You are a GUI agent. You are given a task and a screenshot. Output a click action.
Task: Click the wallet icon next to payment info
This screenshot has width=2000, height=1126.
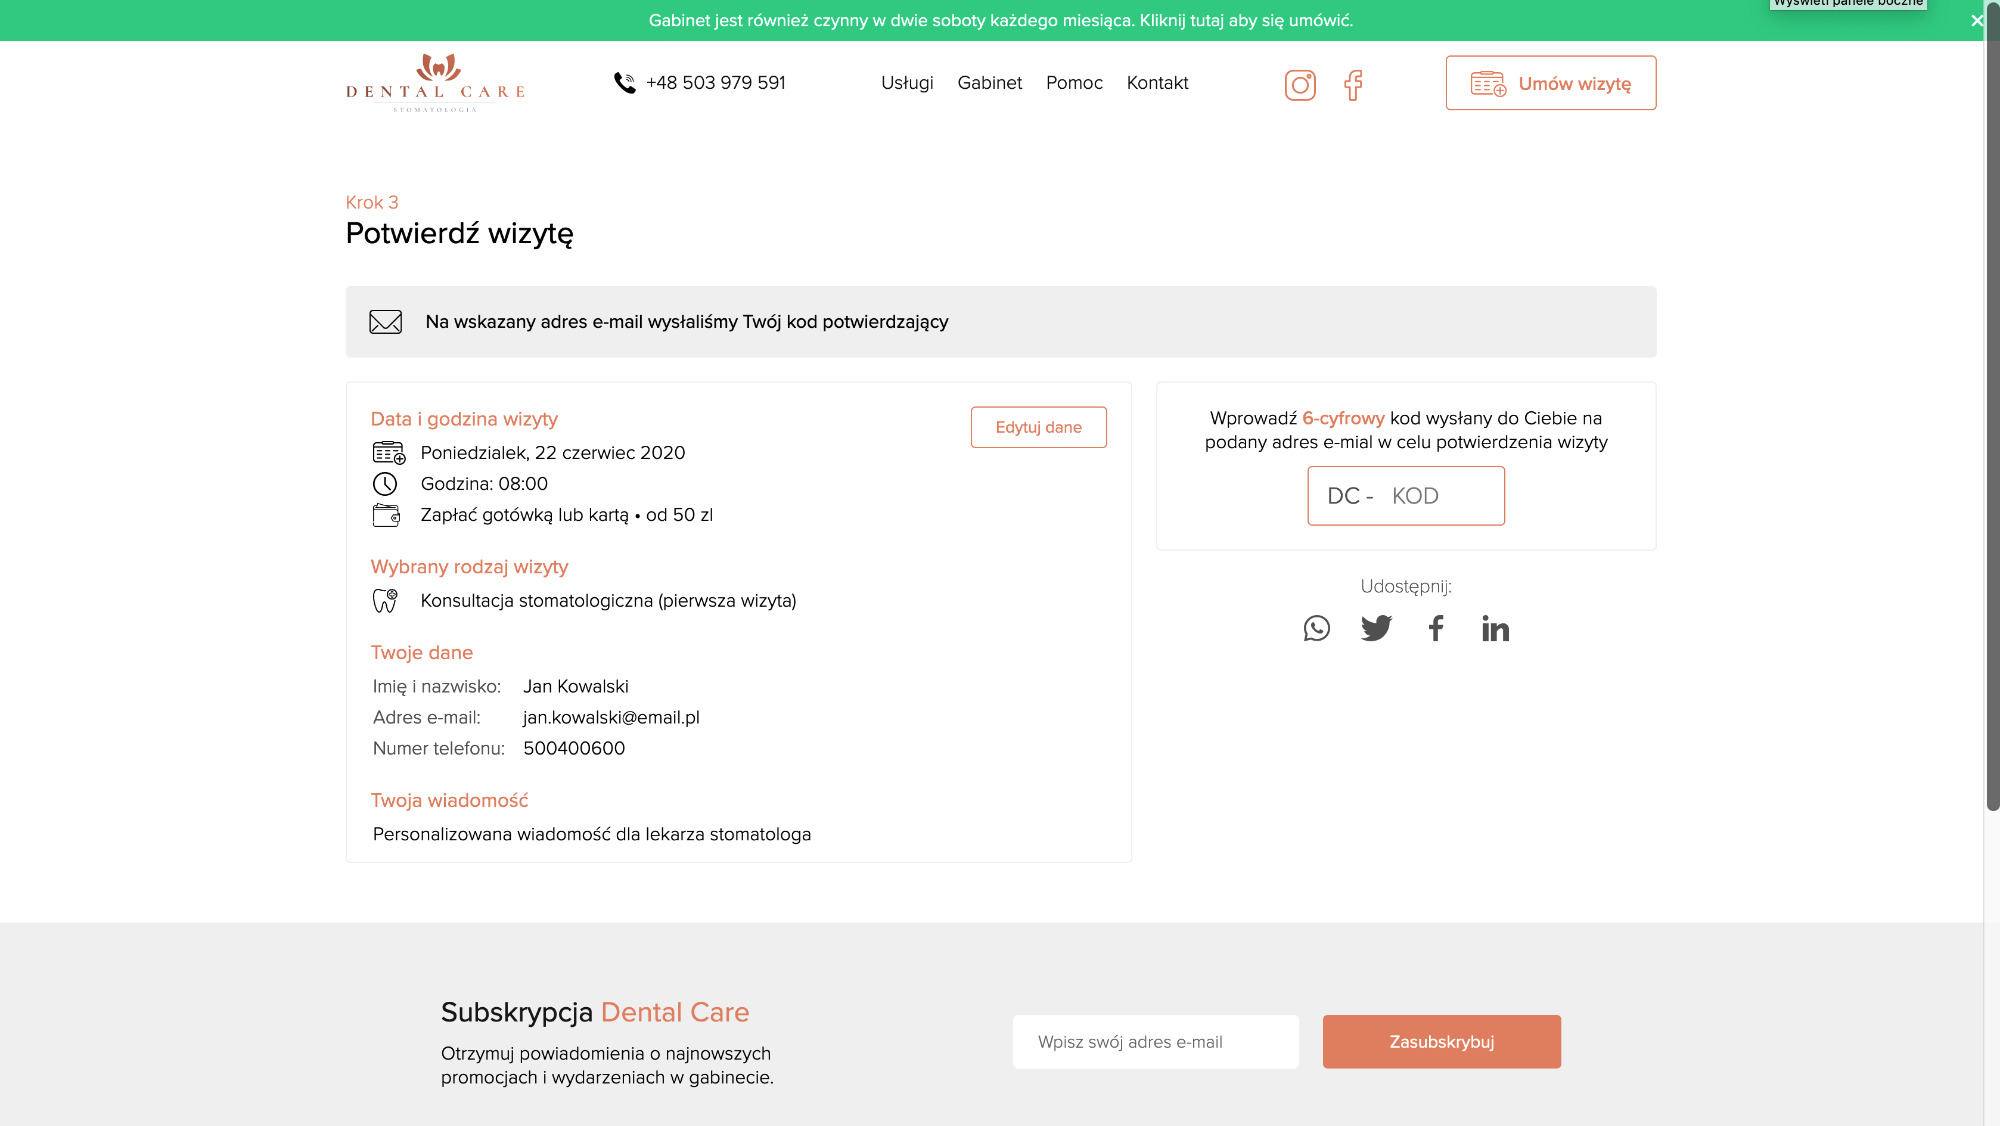(386, 515)
